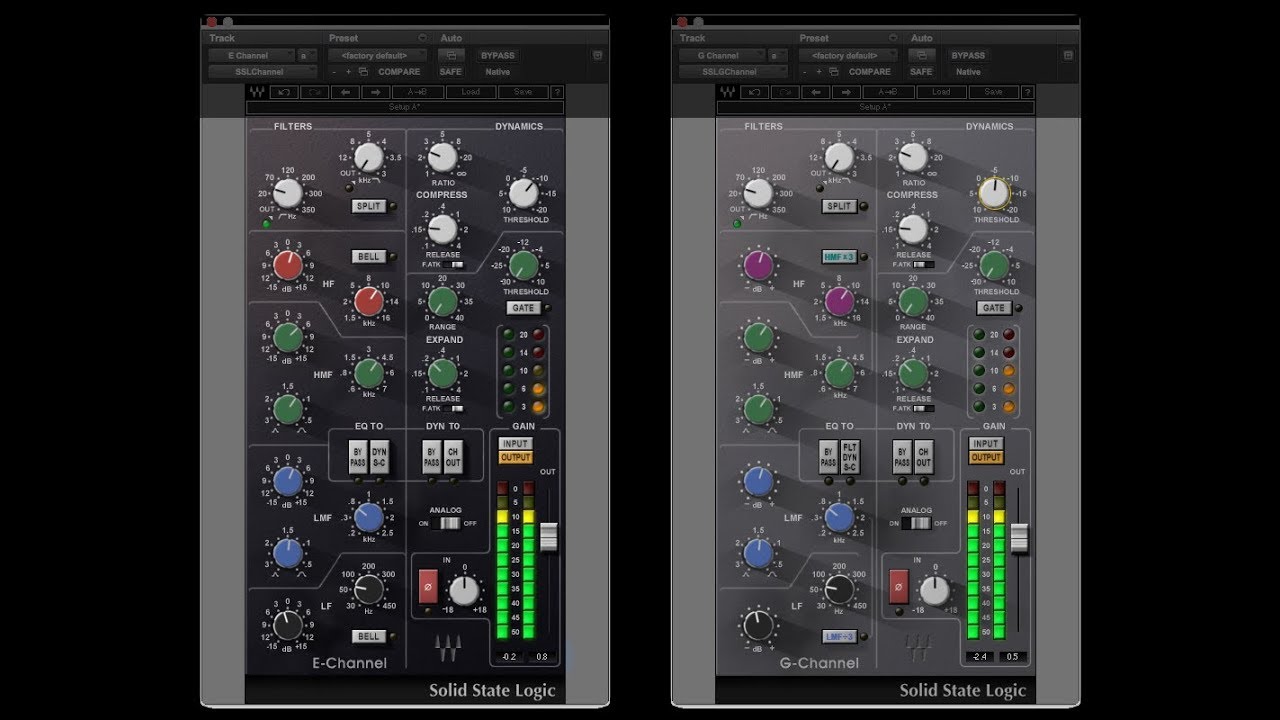Click BYPASS in the G-Channel window header
The width and height of the screenshot is (1280, 720).
coord(967,56)
